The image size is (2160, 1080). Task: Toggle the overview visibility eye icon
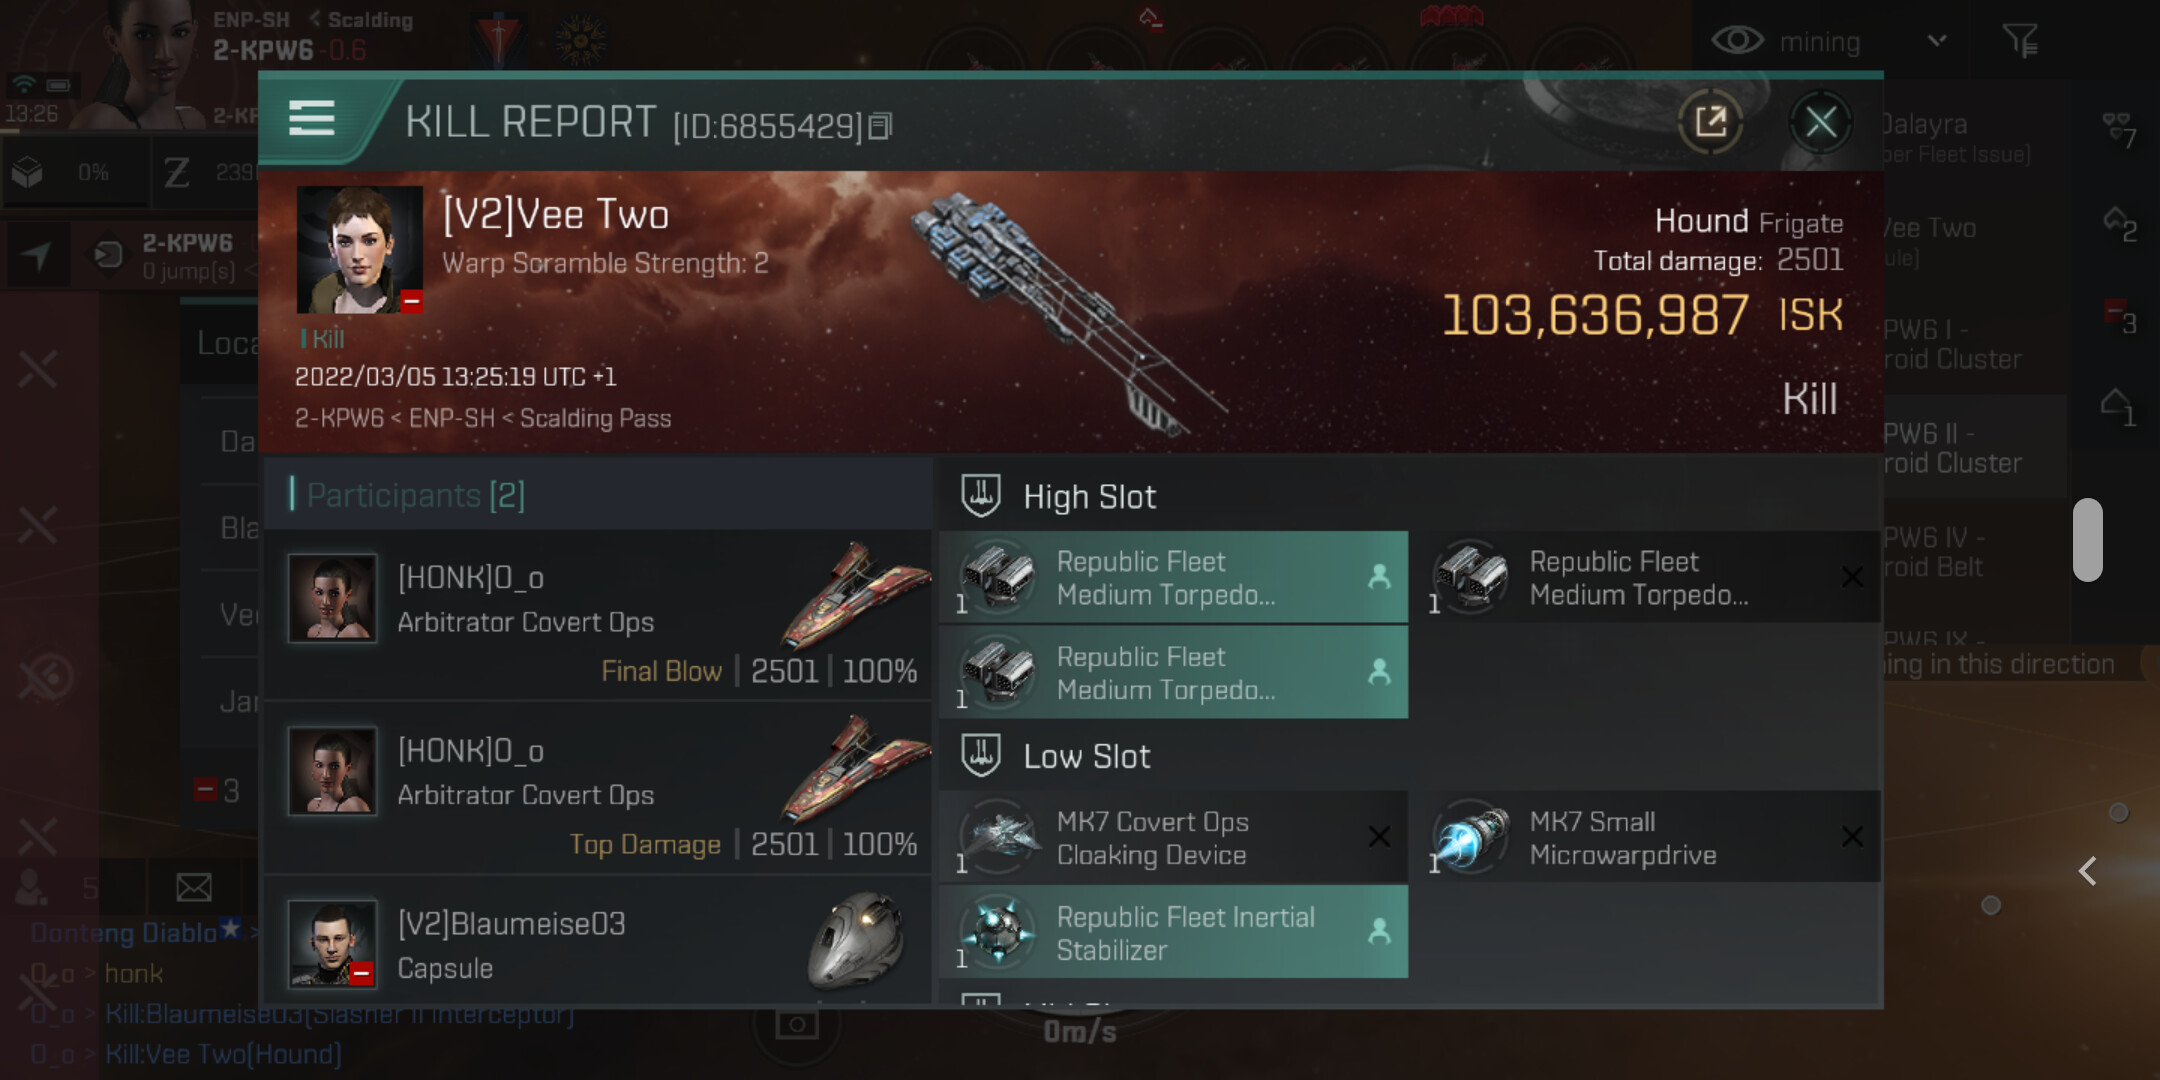1738,41
